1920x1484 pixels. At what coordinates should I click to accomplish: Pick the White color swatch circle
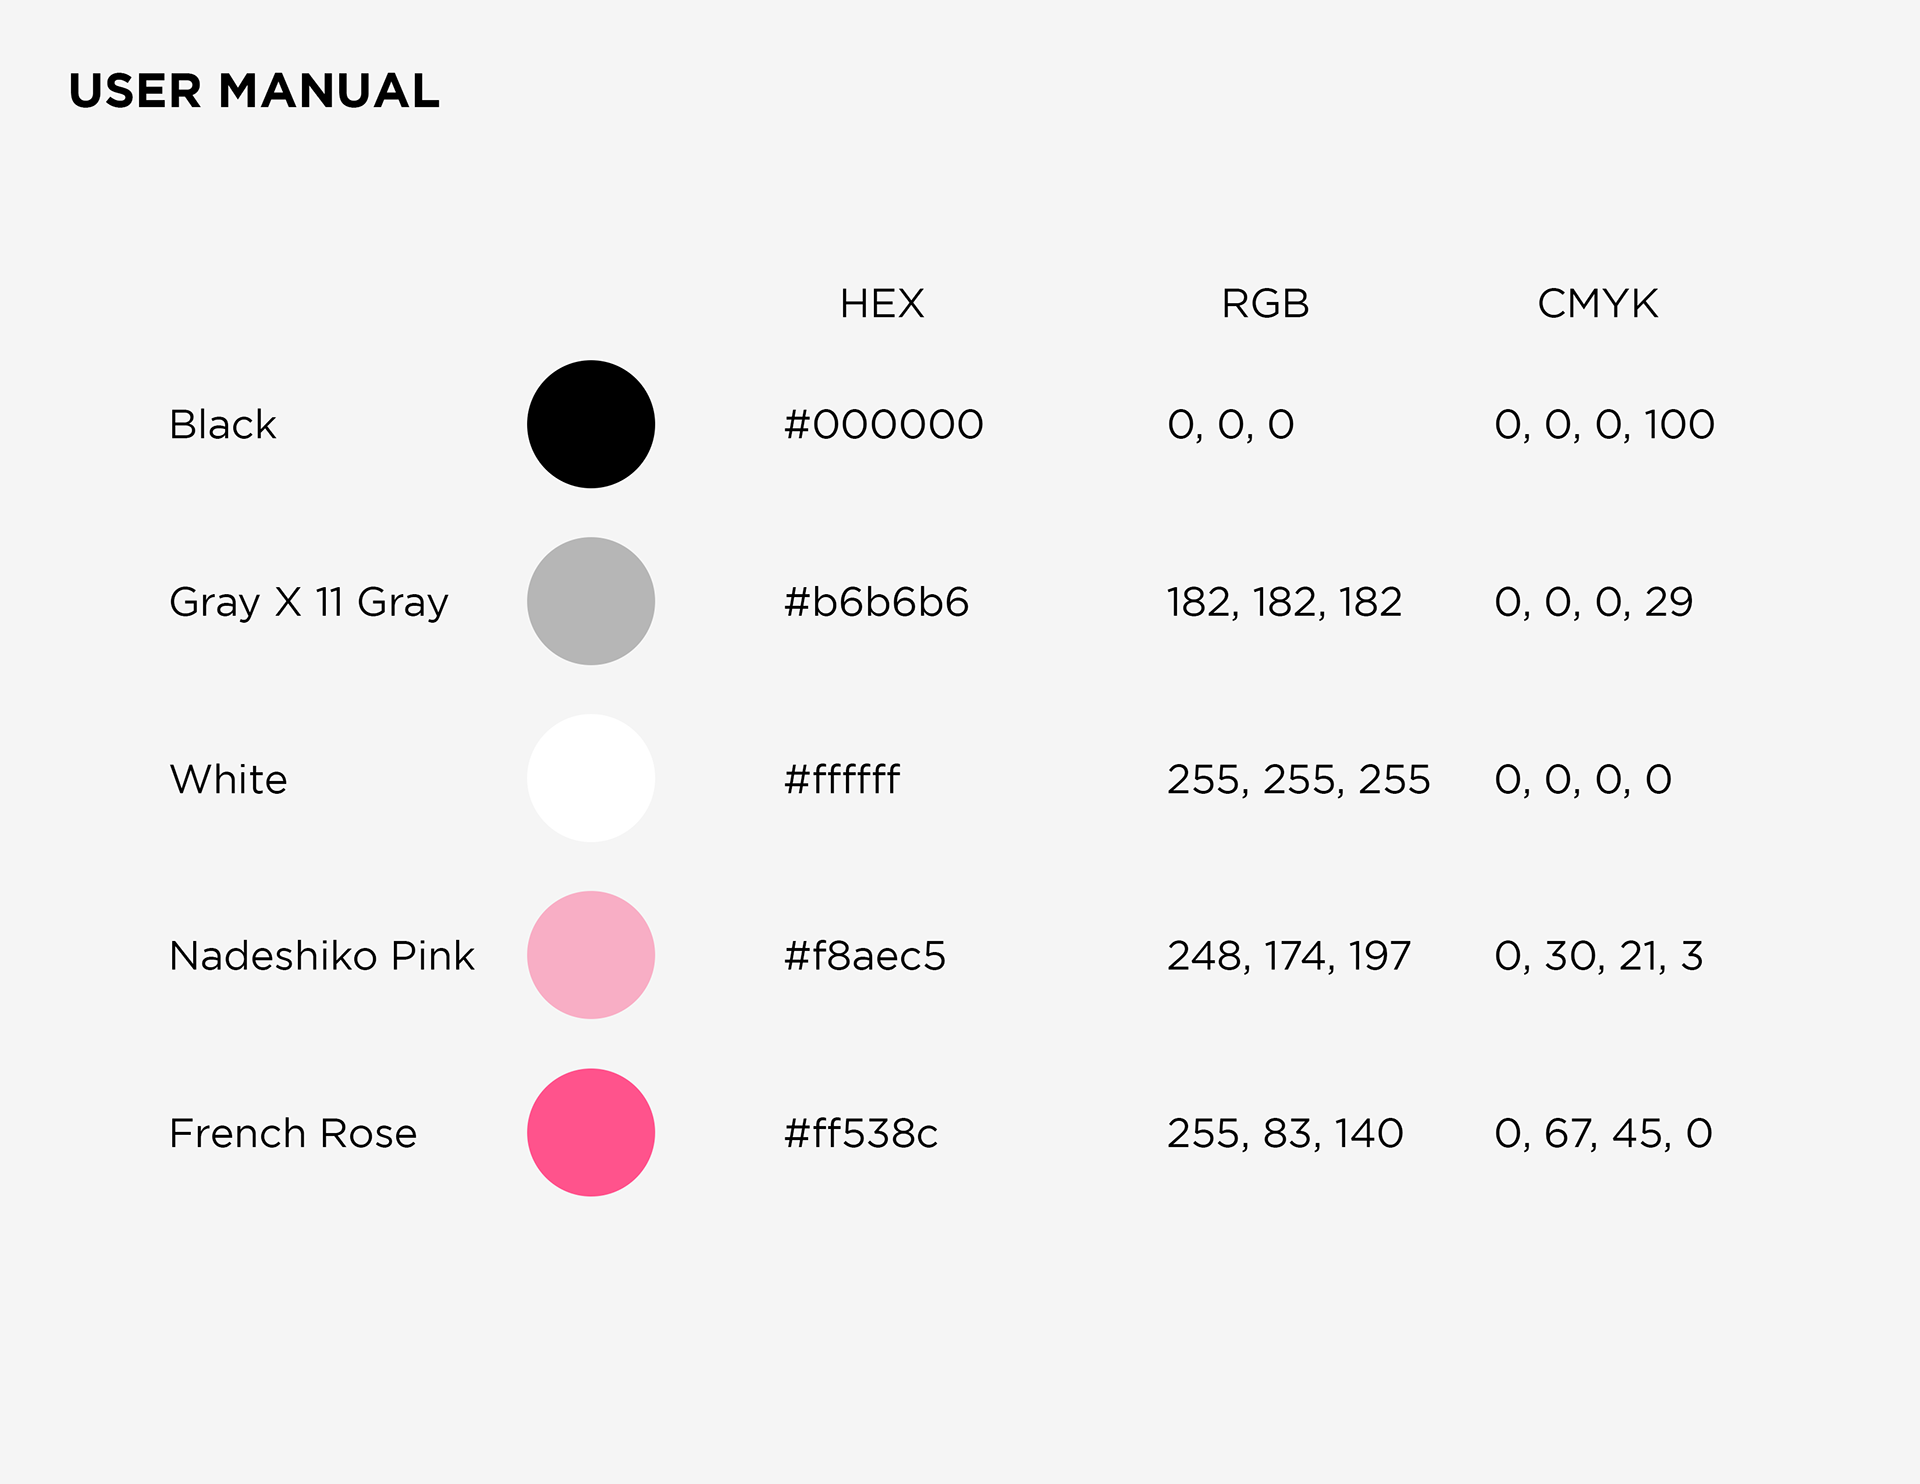coord(591,778)
